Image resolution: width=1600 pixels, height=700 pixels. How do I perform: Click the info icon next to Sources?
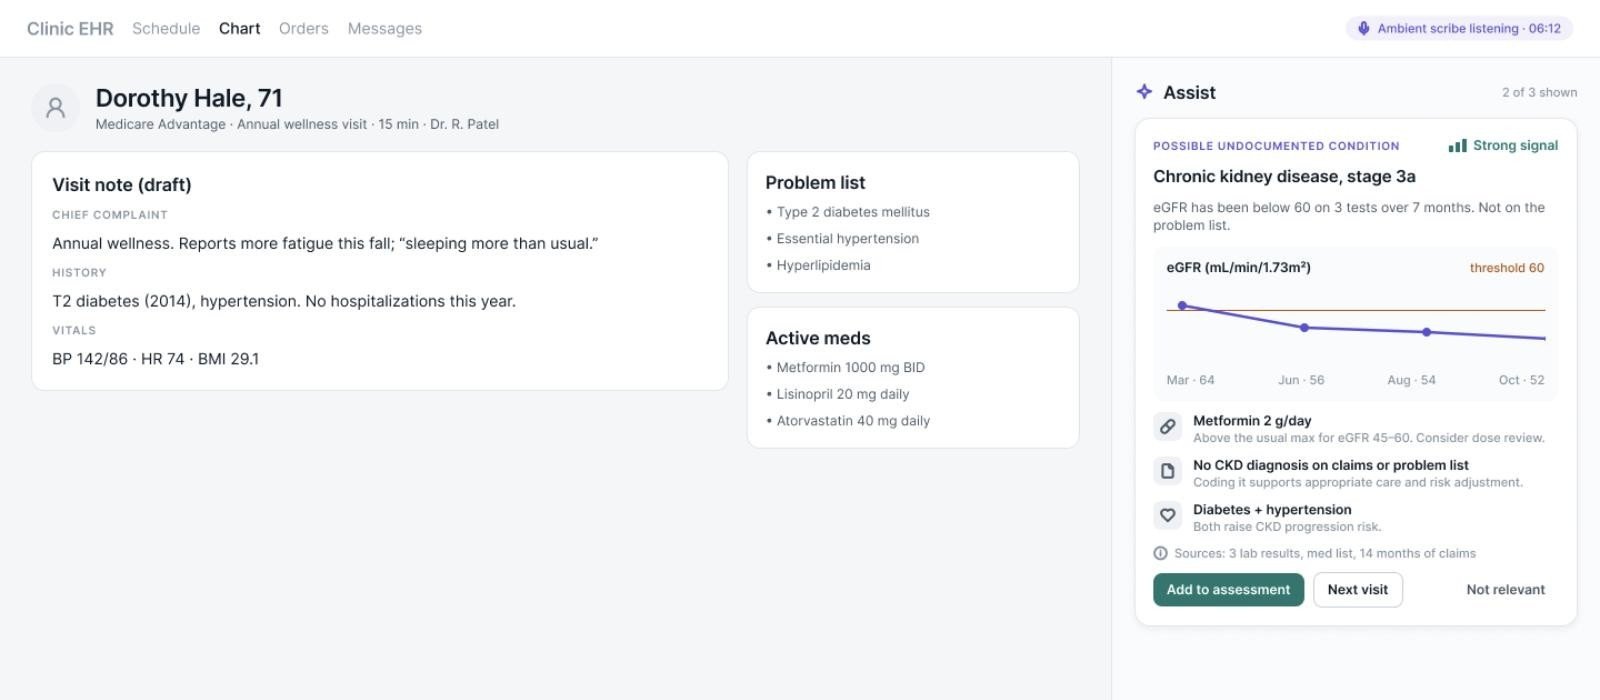[x=1160, y=553]
